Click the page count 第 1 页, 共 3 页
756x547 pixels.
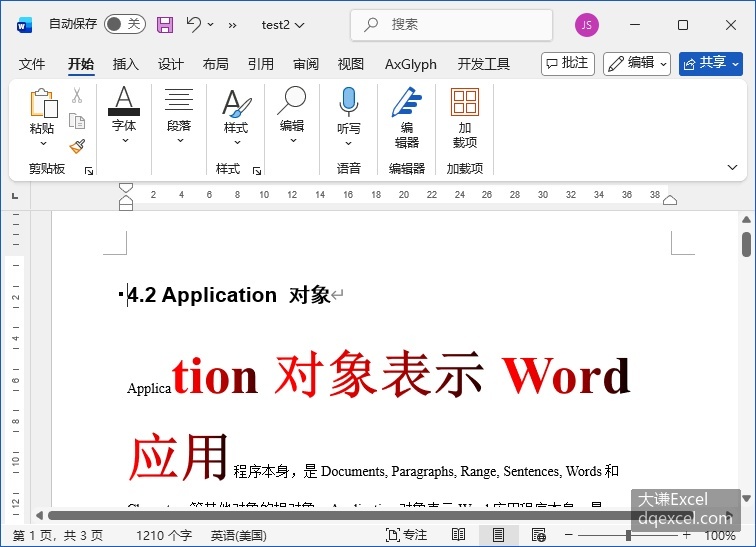(x=57, y=535)
